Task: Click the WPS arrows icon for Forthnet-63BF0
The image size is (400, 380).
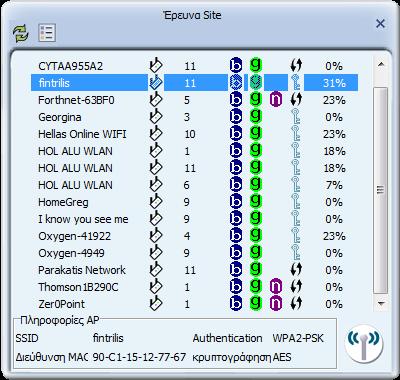Action: [x=296, y=99]
